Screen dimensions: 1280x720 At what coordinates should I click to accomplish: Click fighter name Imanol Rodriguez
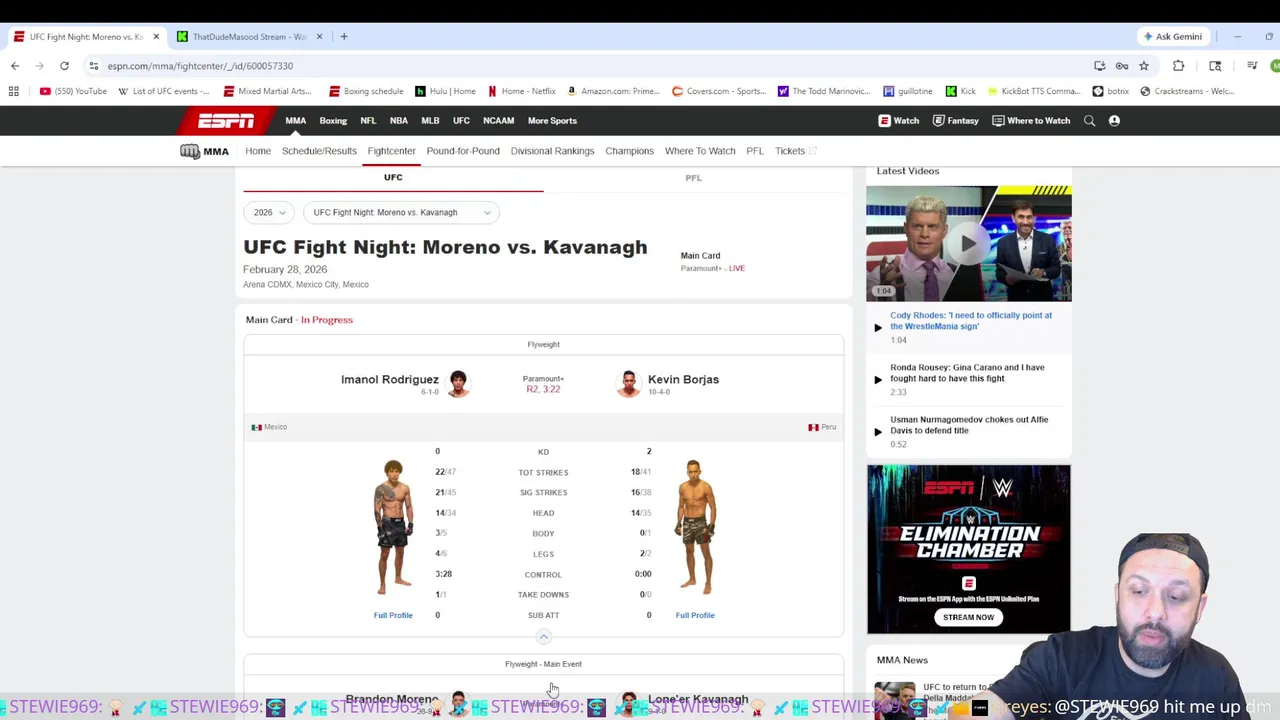coord(390,380)
